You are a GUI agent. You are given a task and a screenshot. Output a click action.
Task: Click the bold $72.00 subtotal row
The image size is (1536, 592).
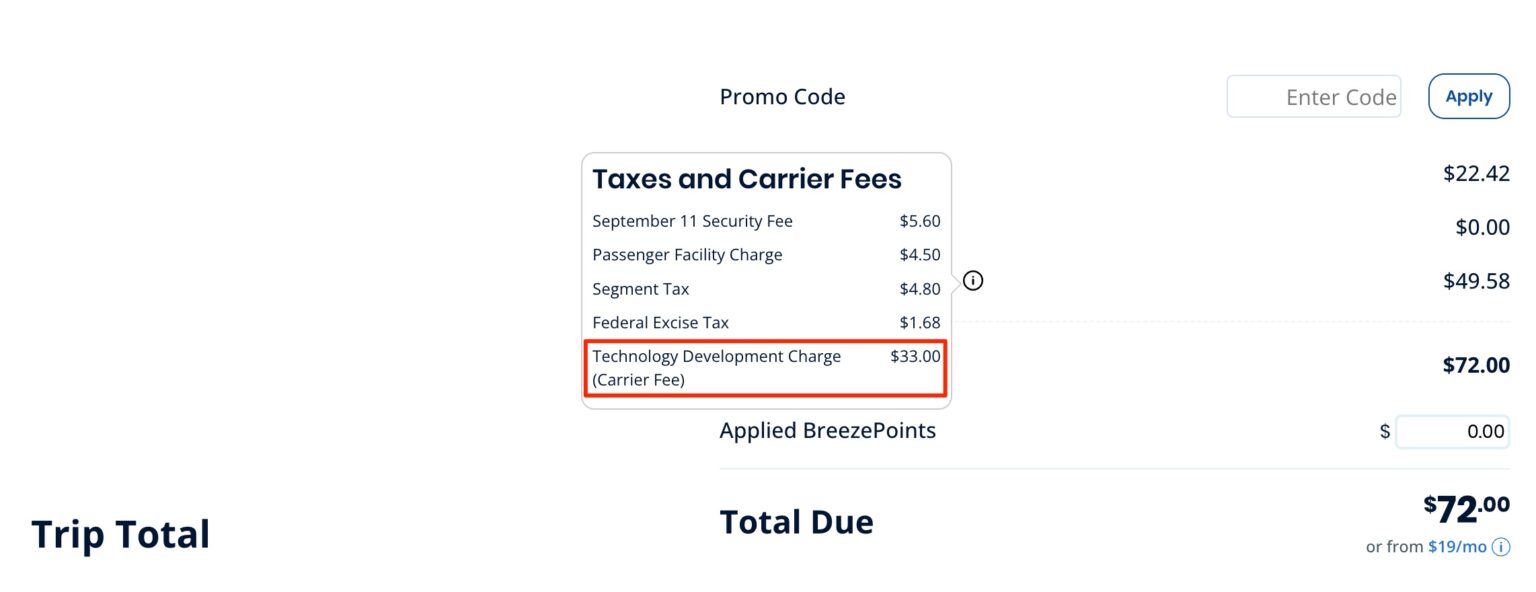pyautogui.click(x=1478, y=365)
